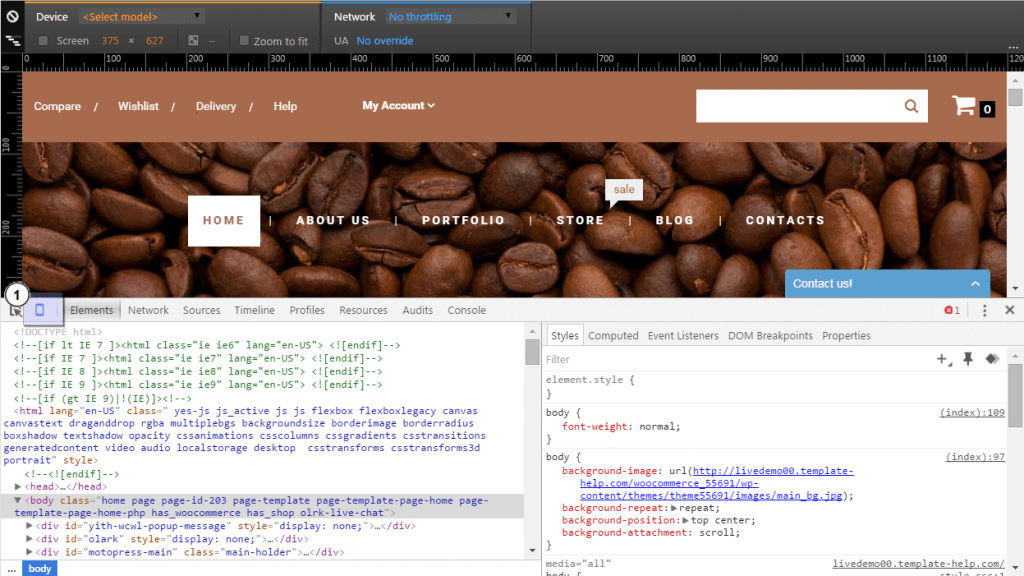The width and height of the screenshot is (1024, 576).
Task: Collapse the Contact us chat widget
Action: pos(975,283)
